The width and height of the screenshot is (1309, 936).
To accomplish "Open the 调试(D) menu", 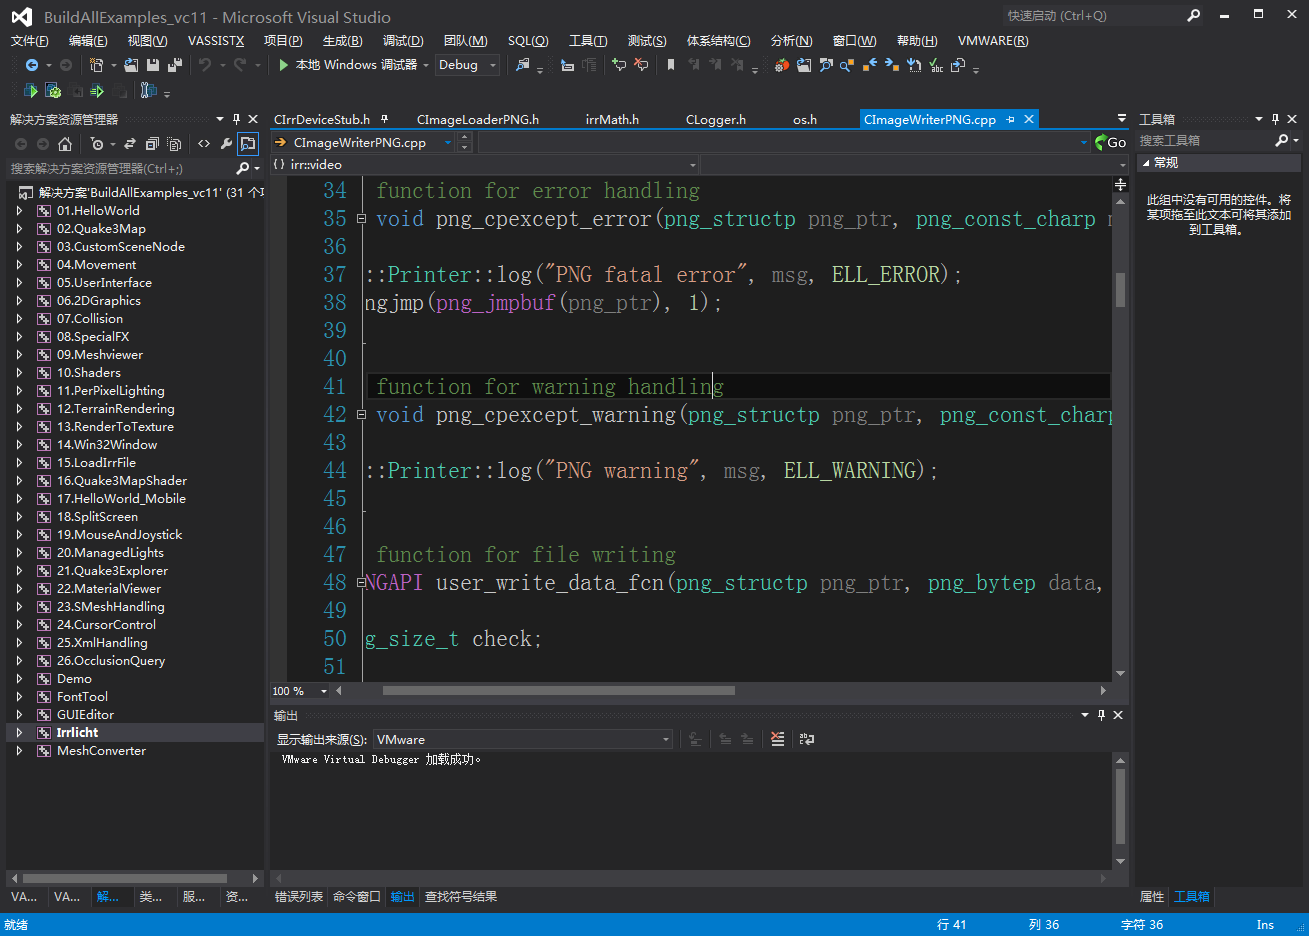I will pos(403,41).
